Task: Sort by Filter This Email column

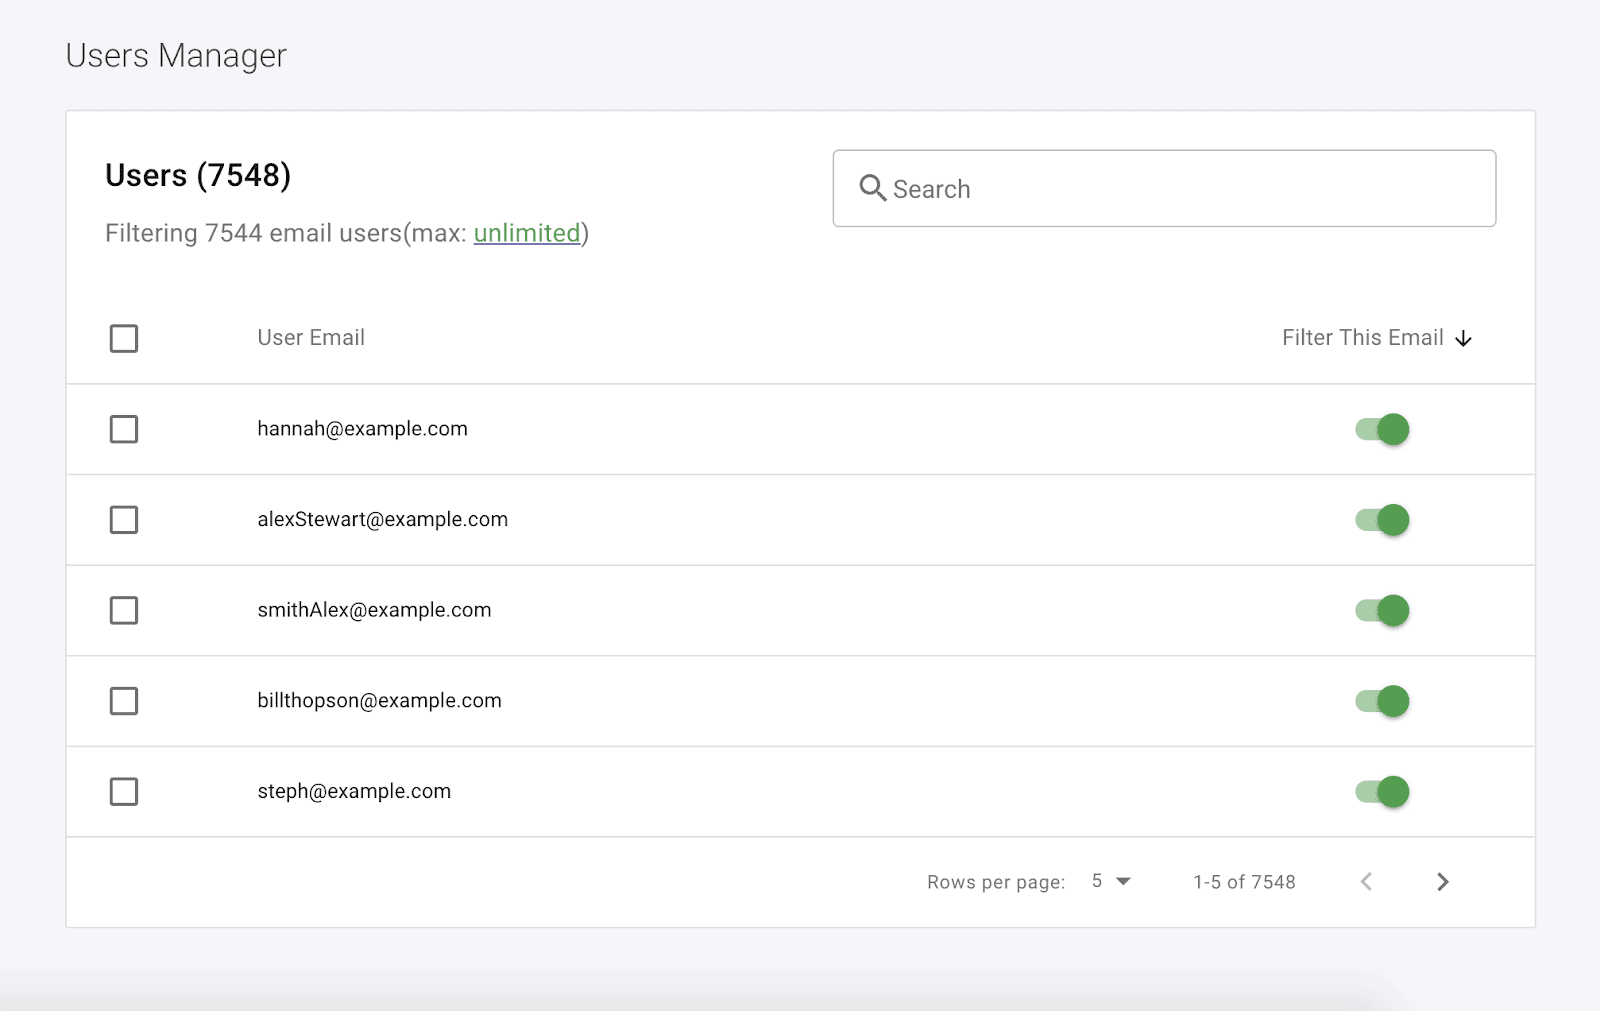Action: pos(1377,338)
